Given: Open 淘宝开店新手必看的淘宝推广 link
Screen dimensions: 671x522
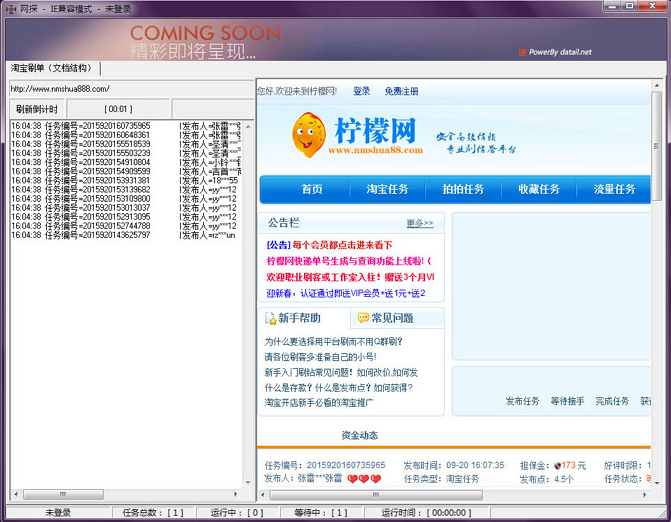Looking at the screenshot, I should (319, 403).
